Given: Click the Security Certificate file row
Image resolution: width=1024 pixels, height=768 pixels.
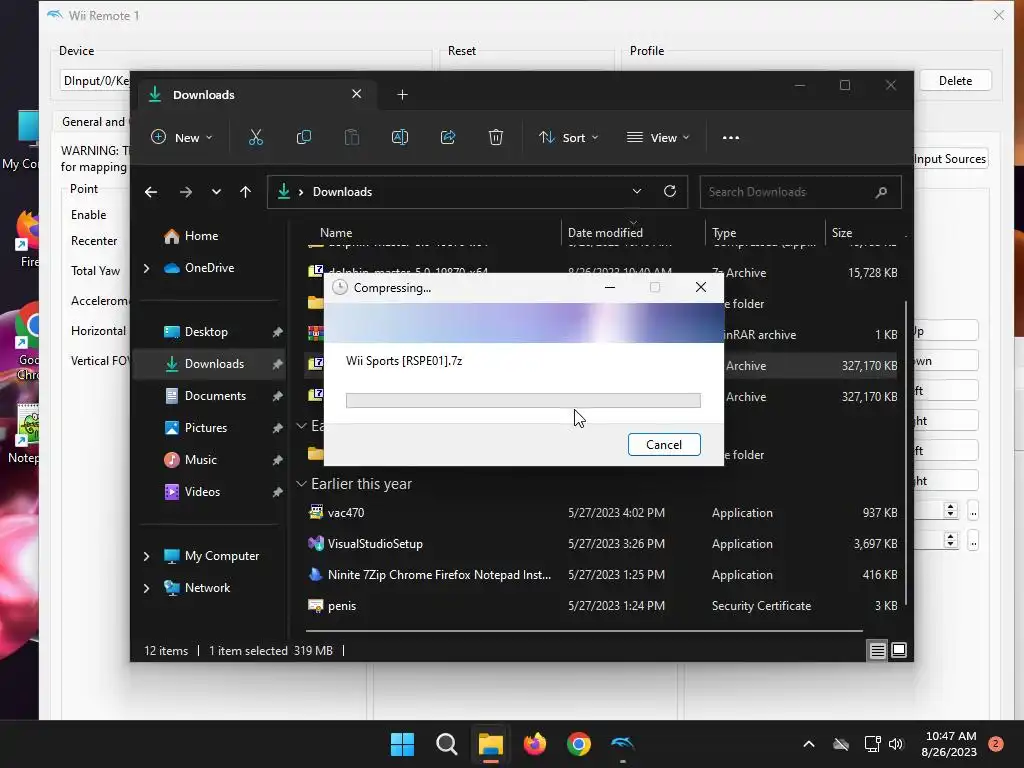Looking at the screenshot, I should pos(601,606).
